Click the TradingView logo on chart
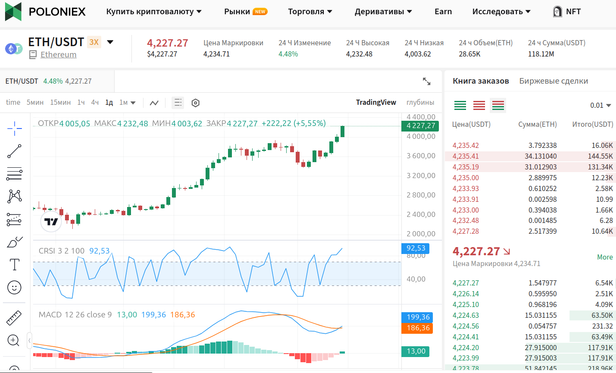 pos(51,222)
